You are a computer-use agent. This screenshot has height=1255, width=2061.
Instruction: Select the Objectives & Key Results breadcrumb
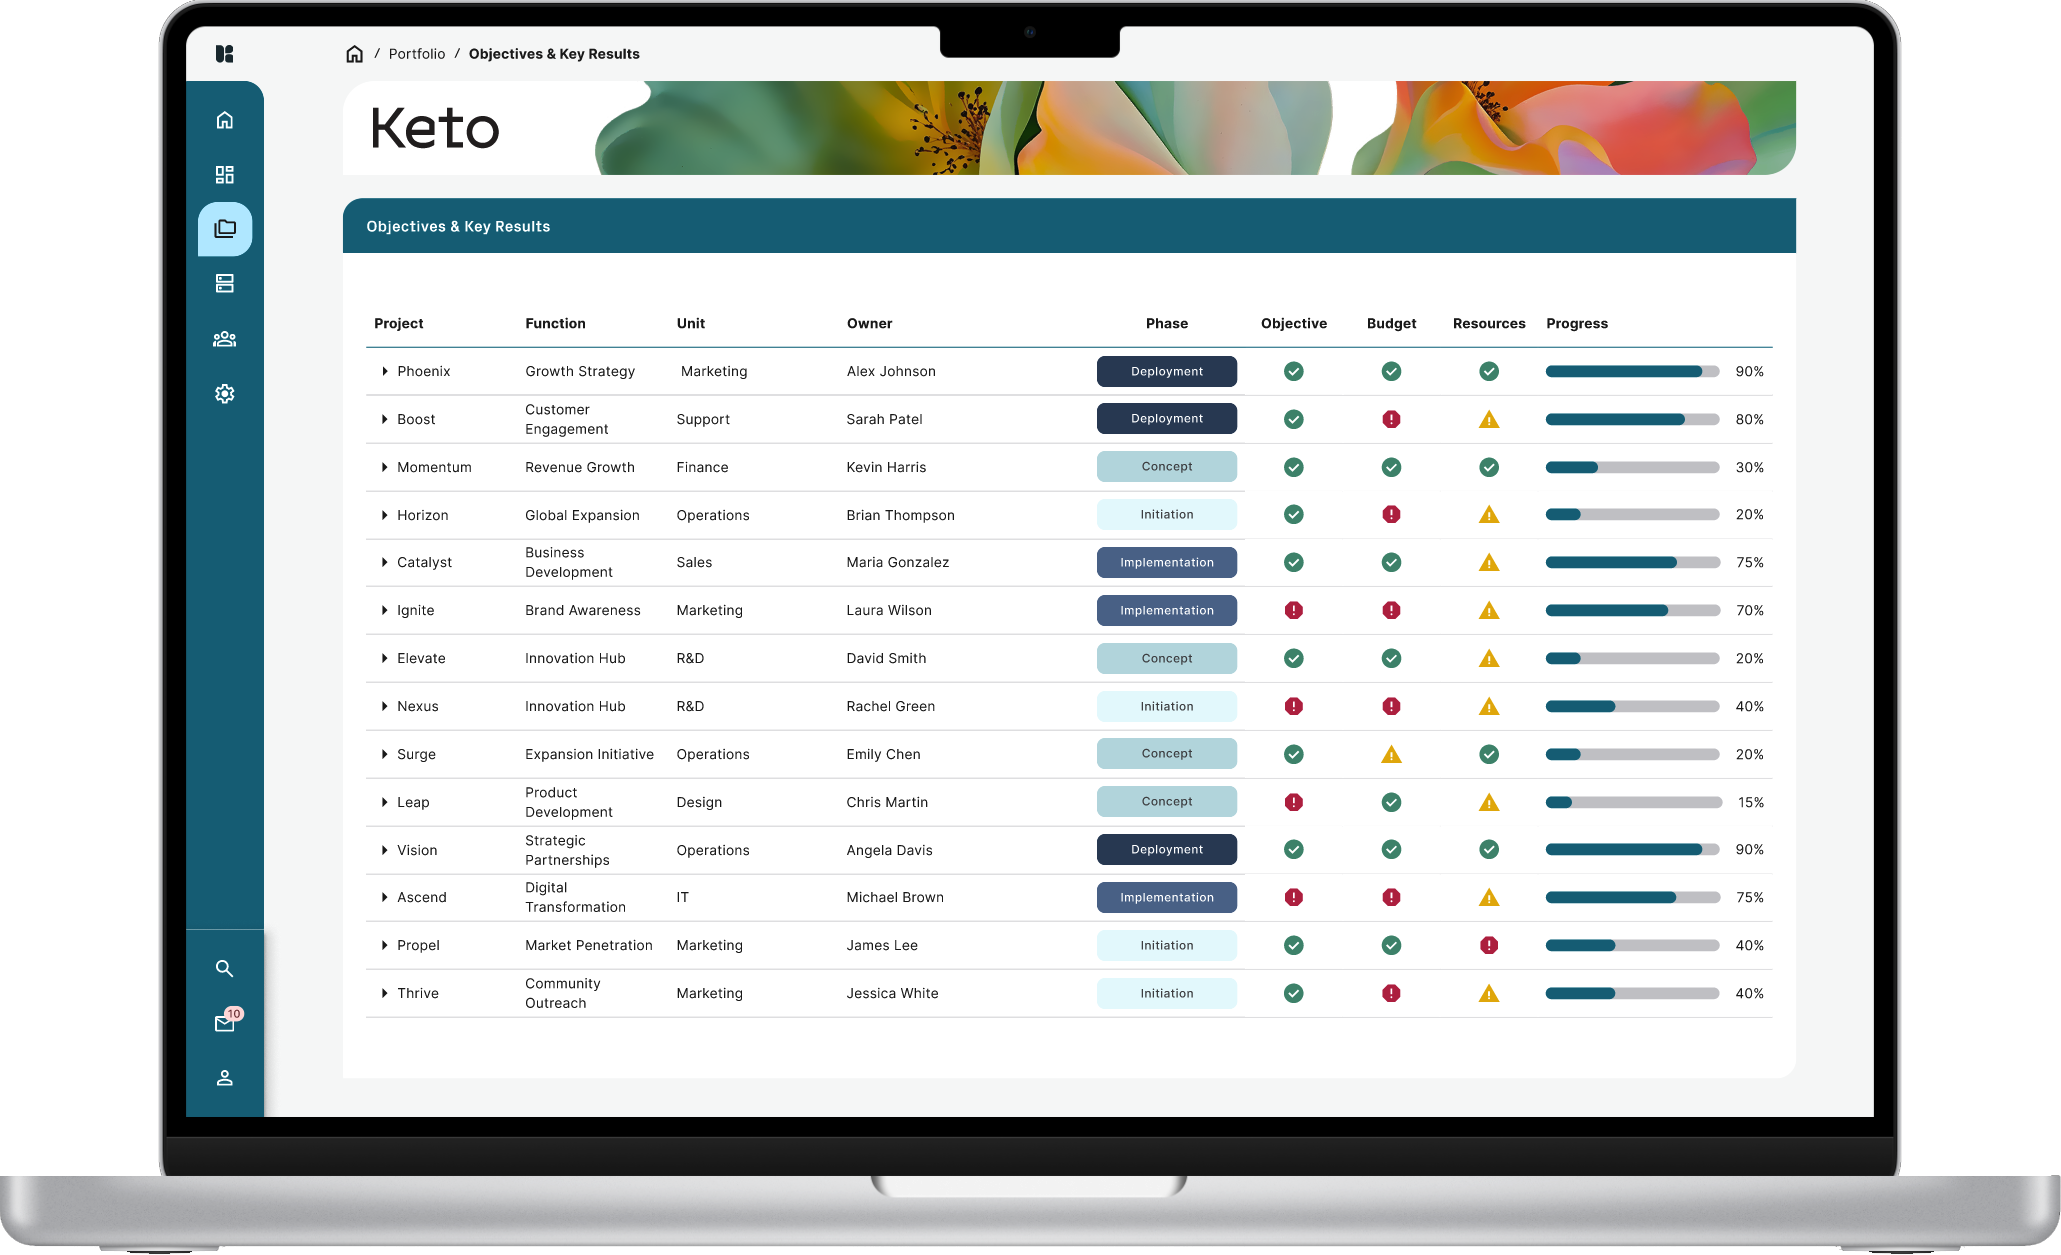coord(554,53)
